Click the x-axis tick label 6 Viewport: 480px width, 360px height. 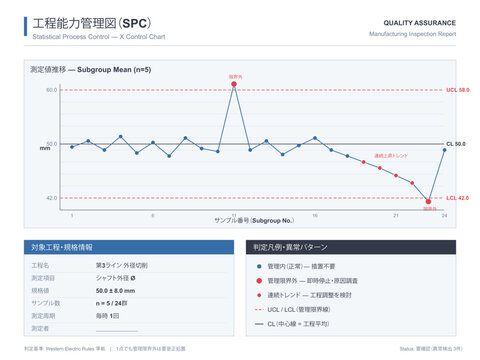point(153,216)
